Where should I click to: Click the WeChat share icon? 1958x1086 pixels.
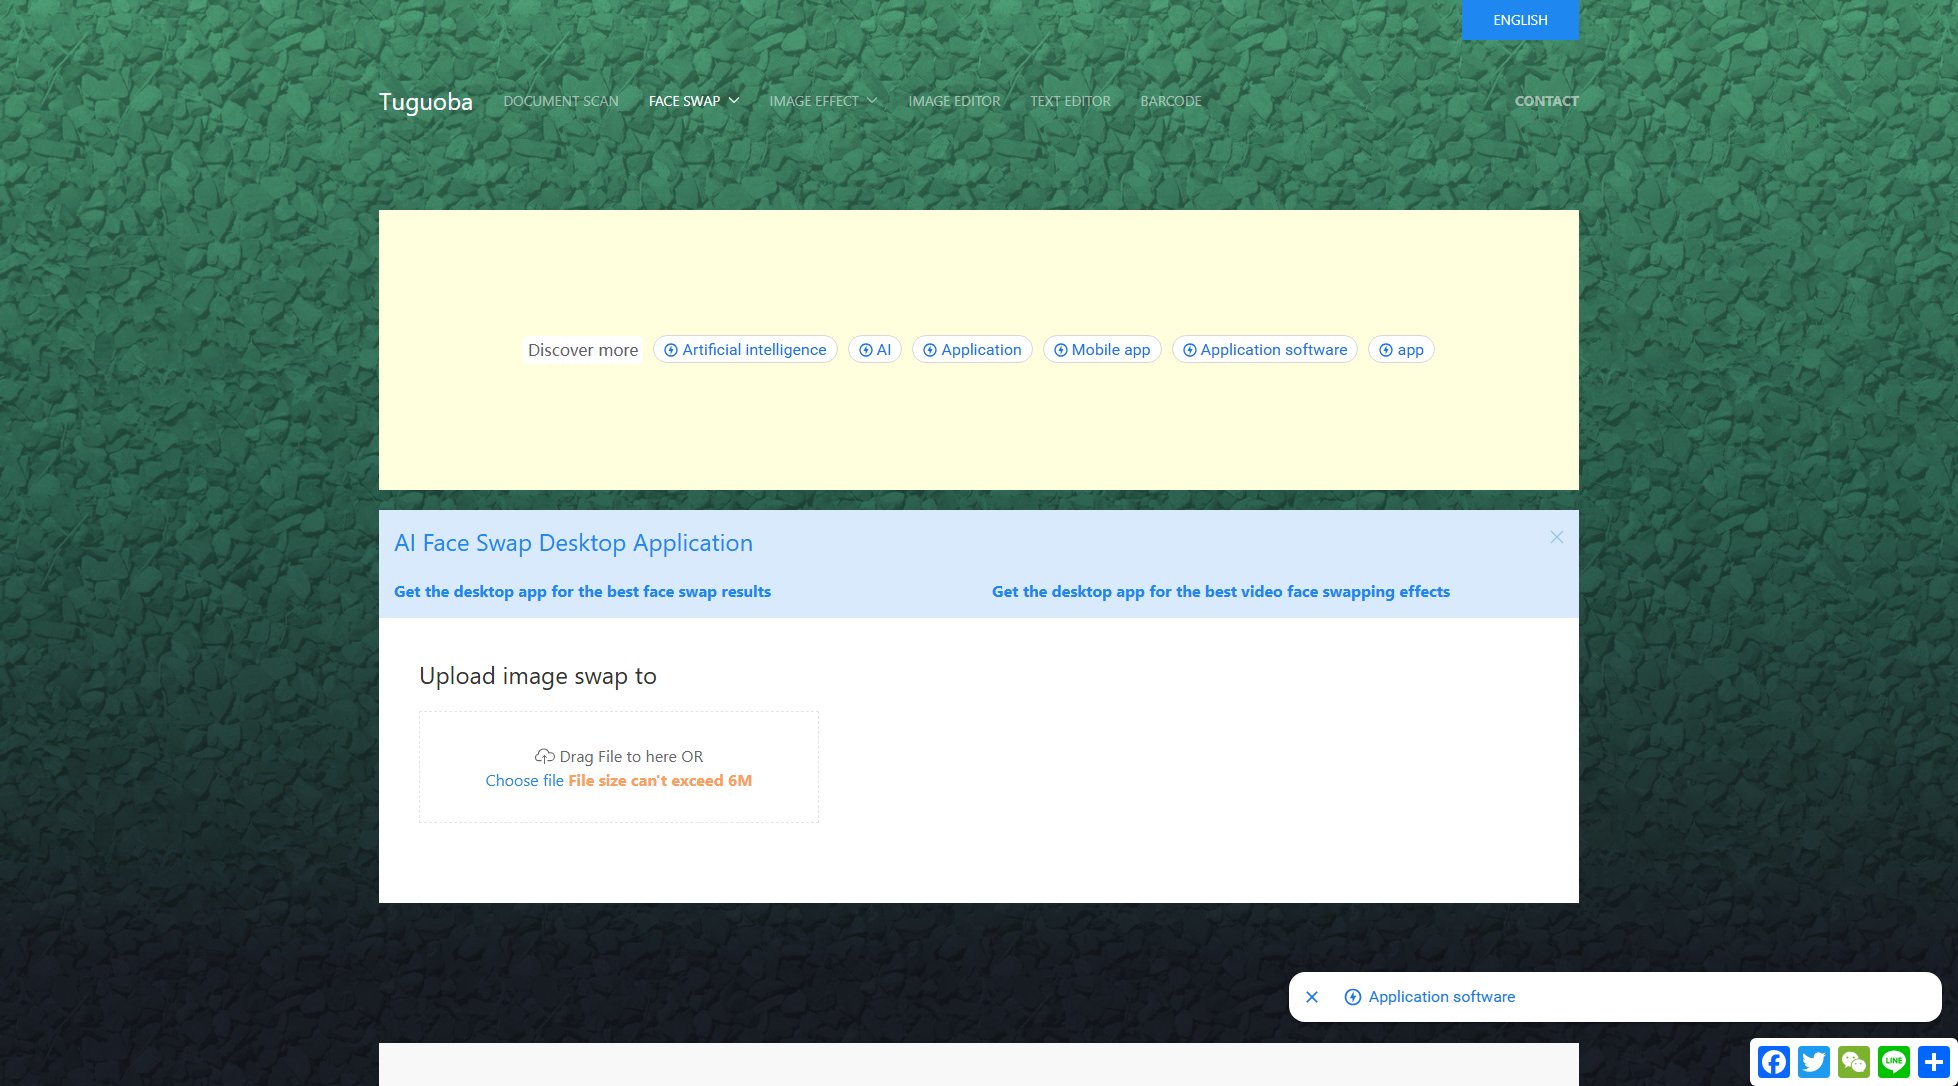[x=1854, y=1061]
